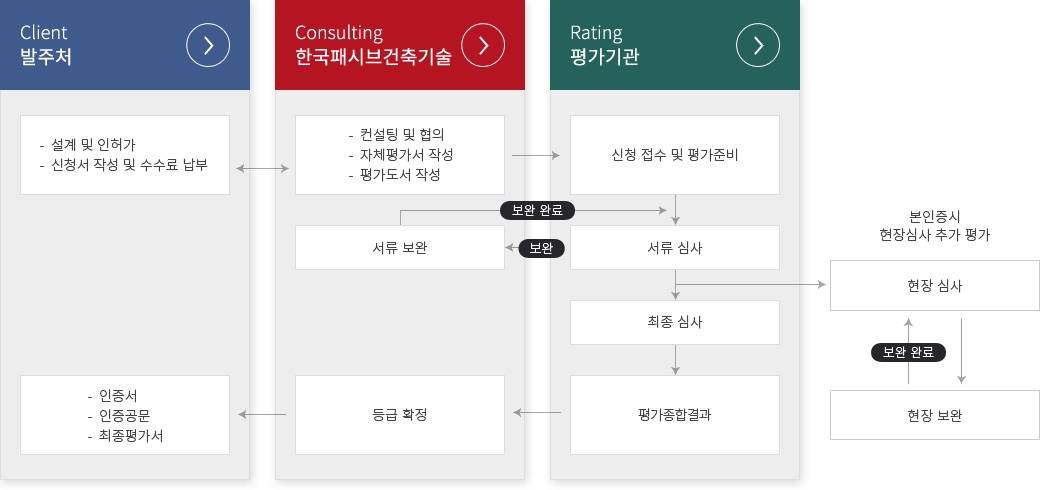Click the 최종 심사 step box
The width and height of the screenshot is (1040, 490).
[675, 323]
